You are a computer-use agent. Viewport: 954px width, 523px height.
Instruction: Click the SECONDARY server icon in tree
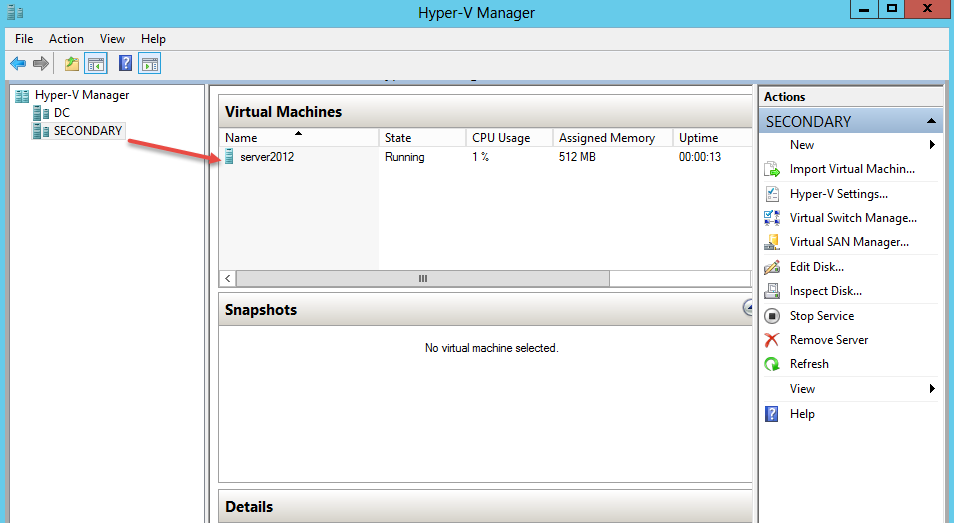[41, 131]
